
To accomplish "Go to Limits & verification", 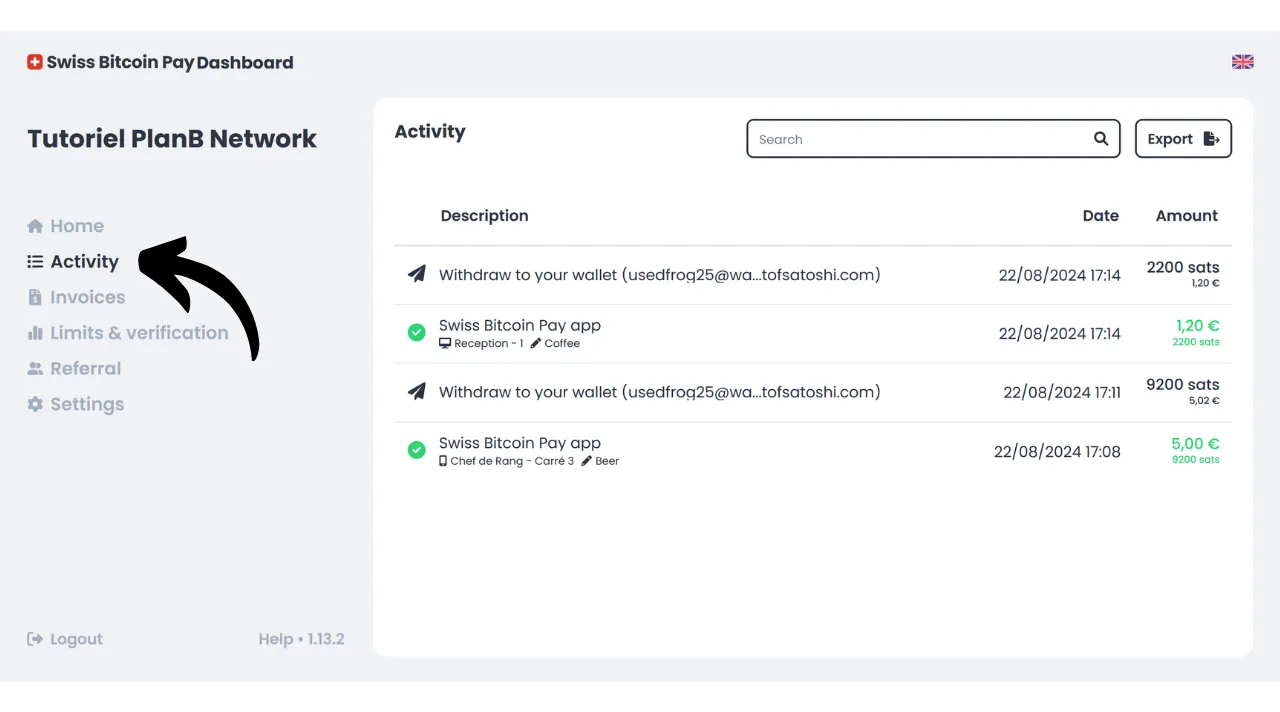I will (x=139, y=333).
